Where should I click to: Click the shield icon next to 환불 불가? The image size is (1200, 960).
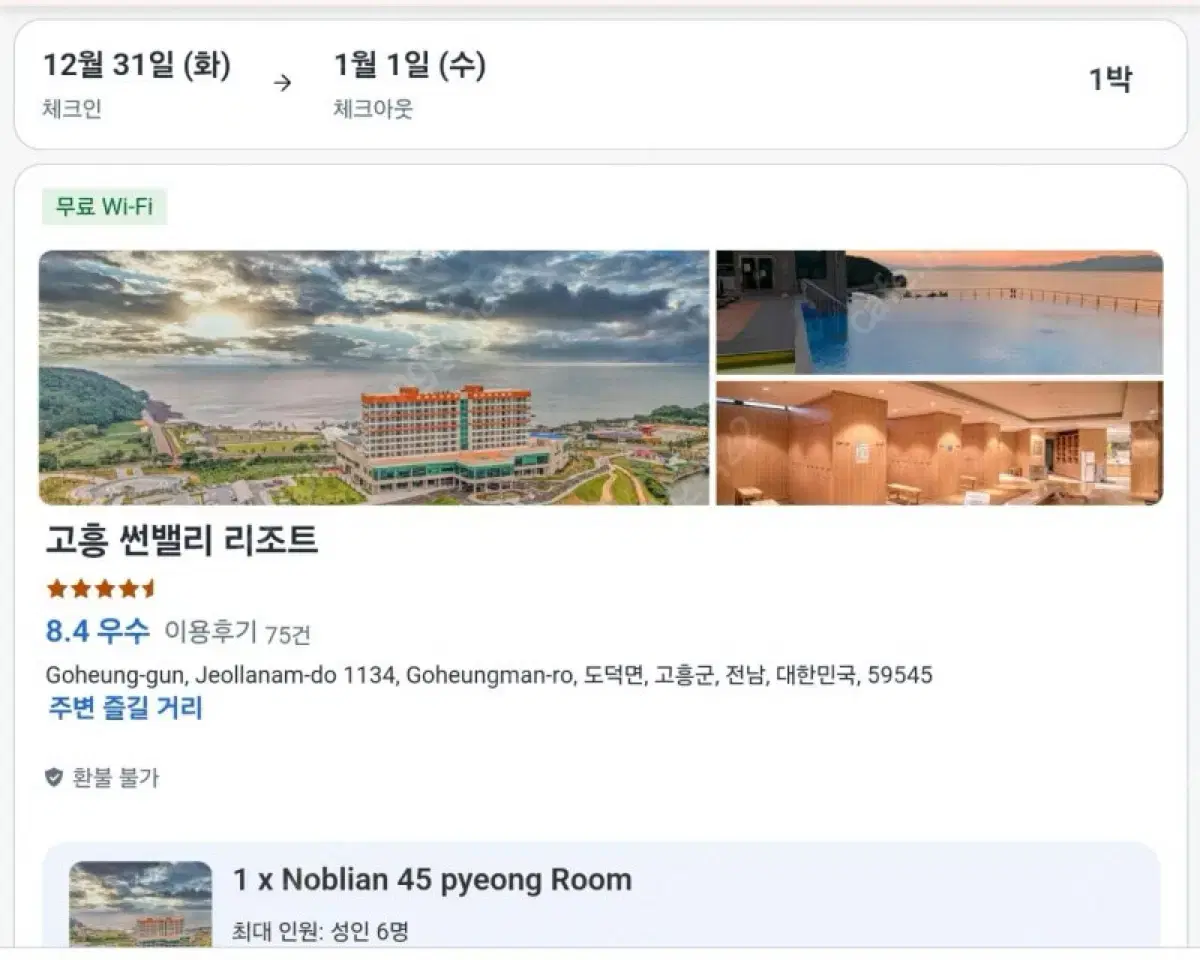[54, 777]
